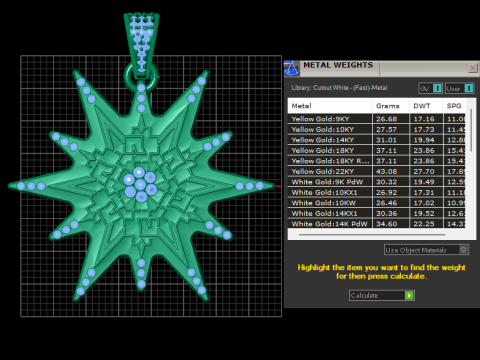
Task: Select the White Gold:14K PdW row
Action: (377, 224)
